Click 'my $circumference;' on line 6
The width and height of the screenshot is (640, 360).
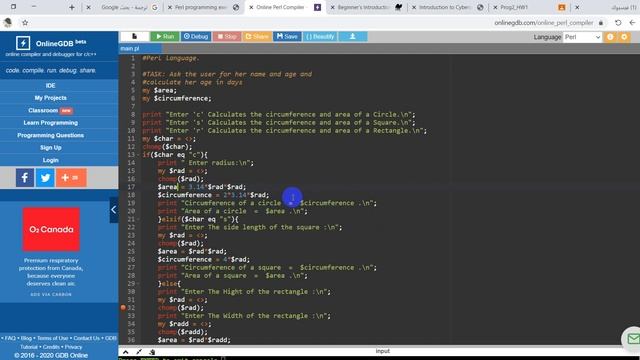pos(177,98)
